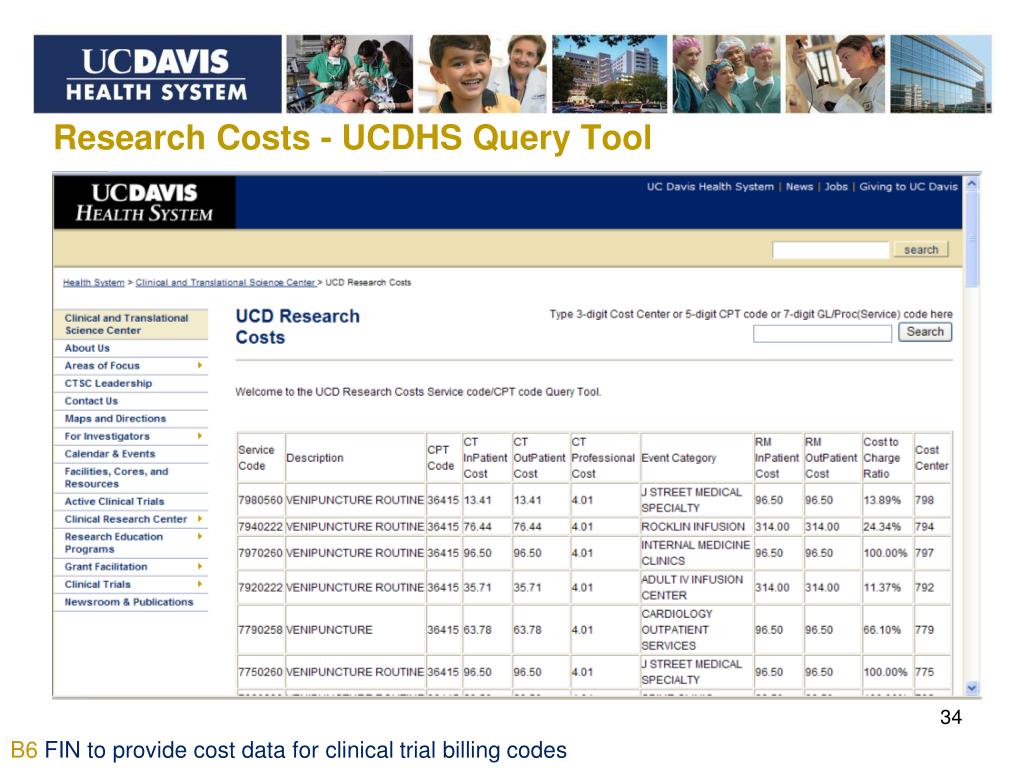1024x768 pixels.
Task: Open Clinical and Translational Science Center breadcrumb
Action: click(x=225, y=283)
